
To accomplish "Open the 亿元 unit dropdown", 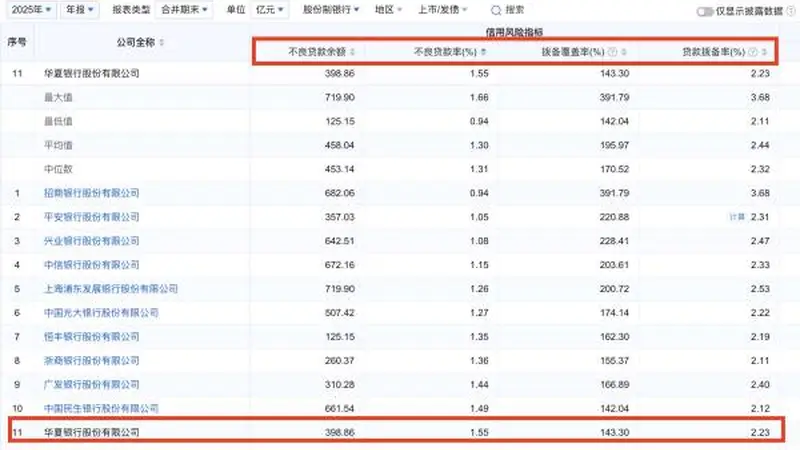I will click(x=269, y=10).
